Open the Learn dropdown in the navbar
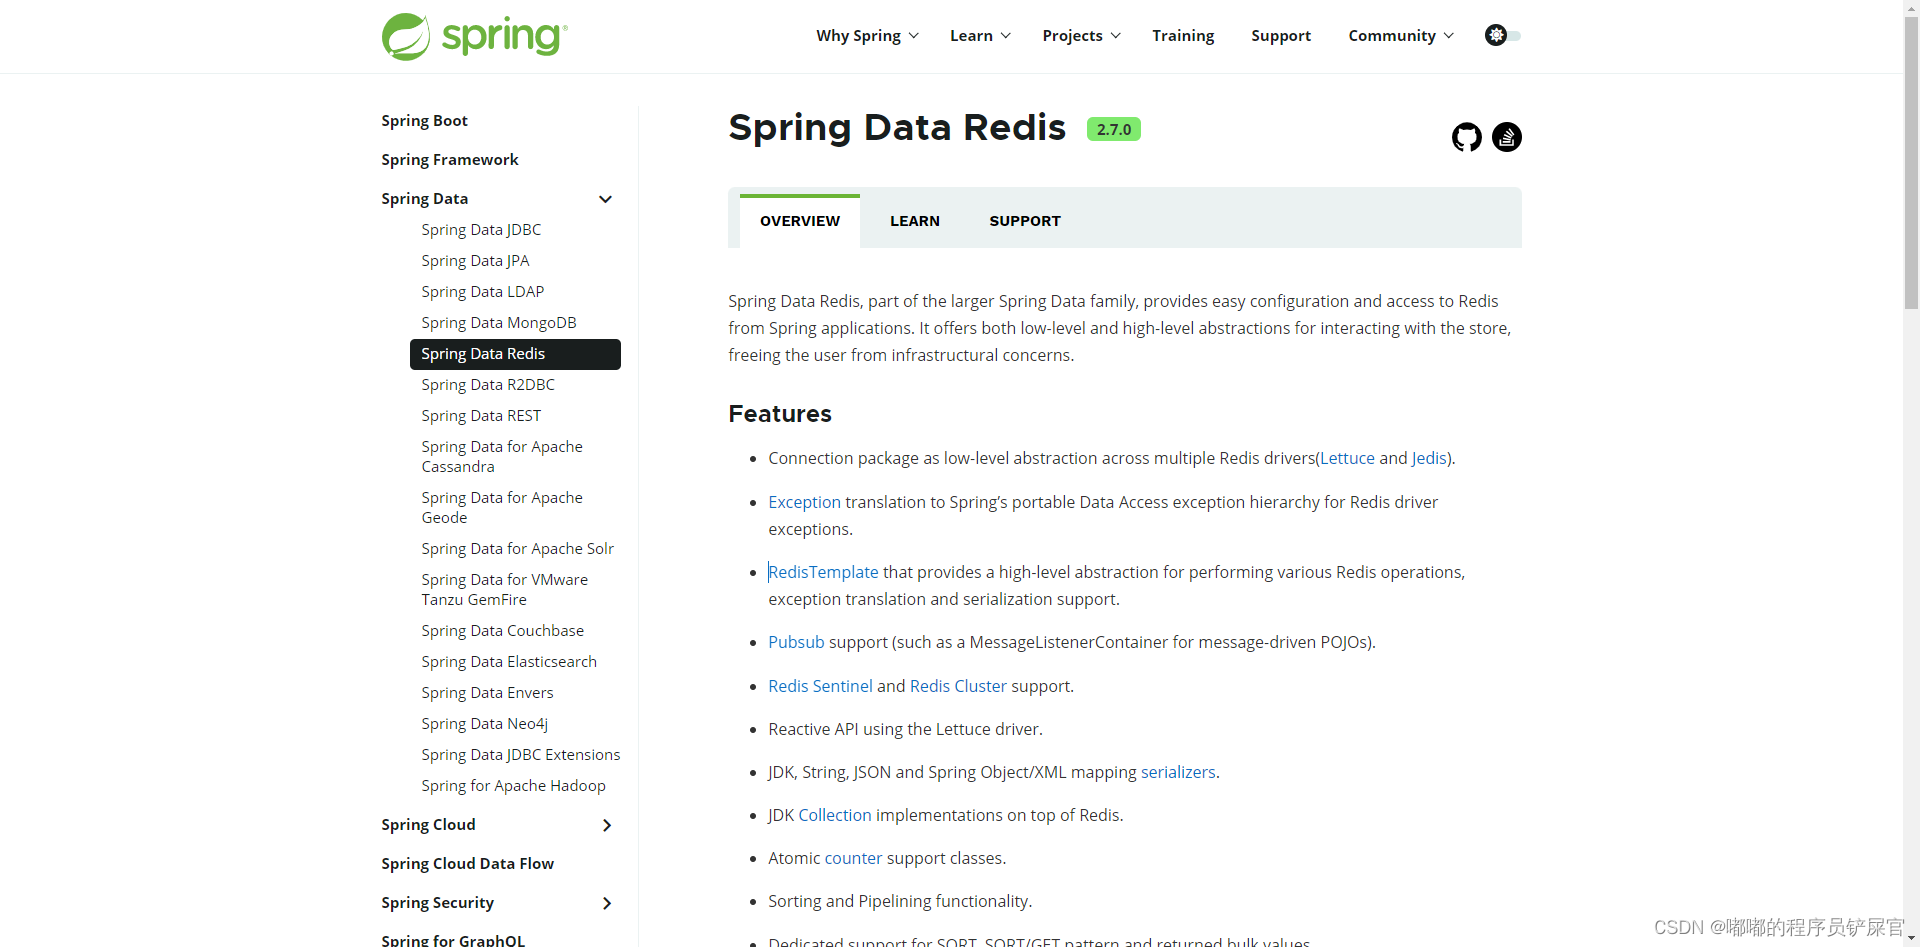Viewport: 1920px width, 947px height. coord(980,36)
